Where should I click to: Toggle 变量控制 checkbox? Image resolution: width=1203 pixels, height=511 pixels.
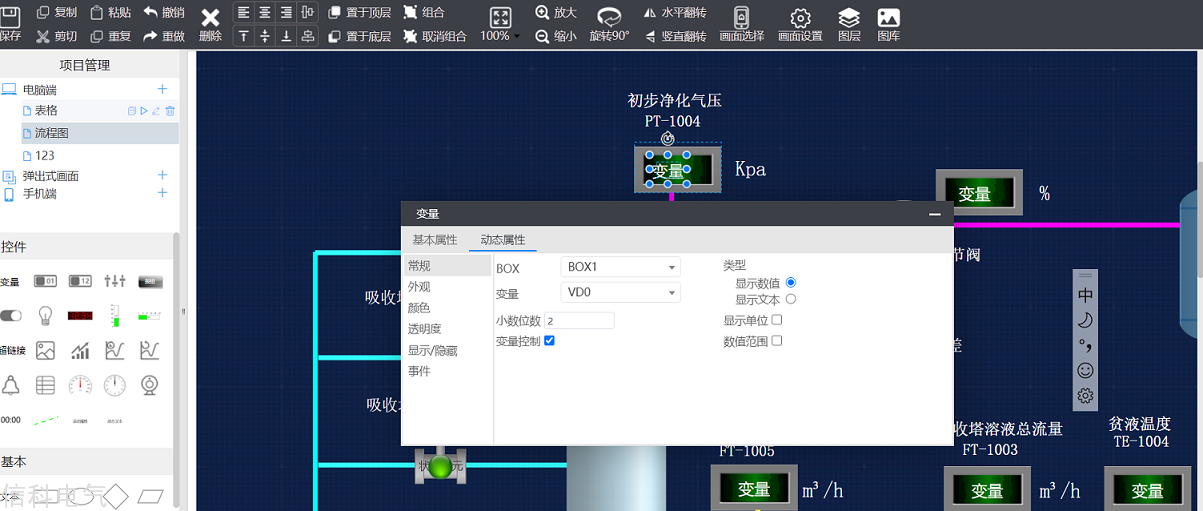point(549,341)
